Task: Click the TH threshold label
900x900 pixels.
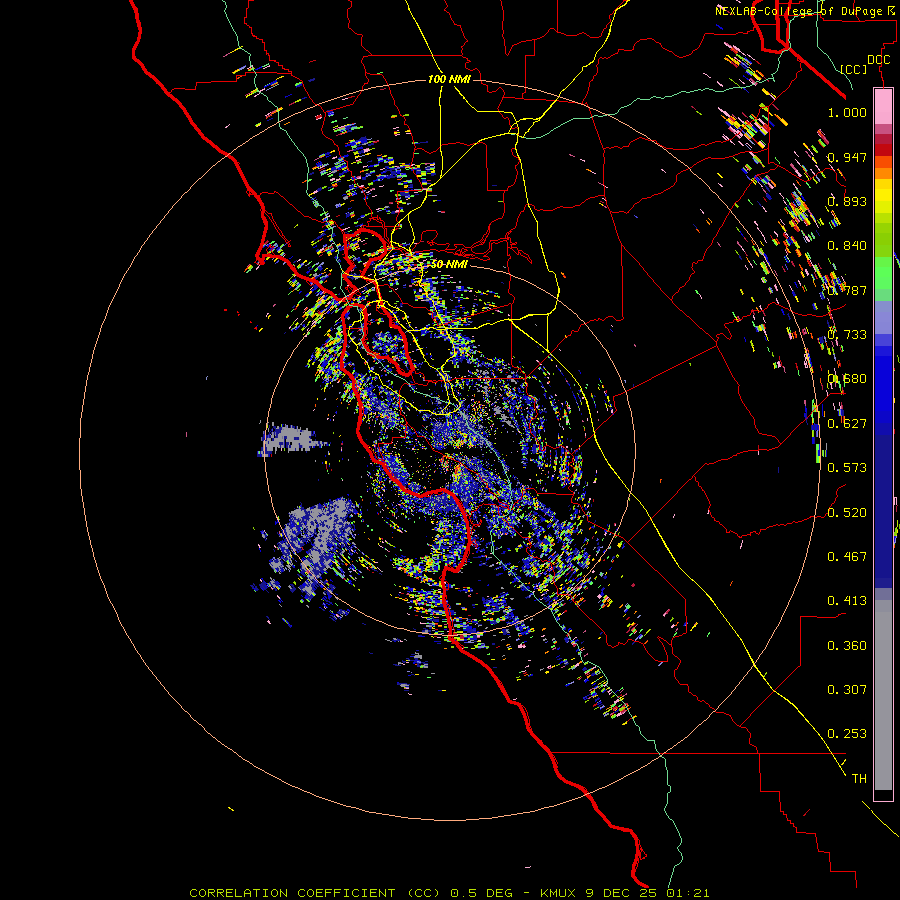Action: click(859, 779)
